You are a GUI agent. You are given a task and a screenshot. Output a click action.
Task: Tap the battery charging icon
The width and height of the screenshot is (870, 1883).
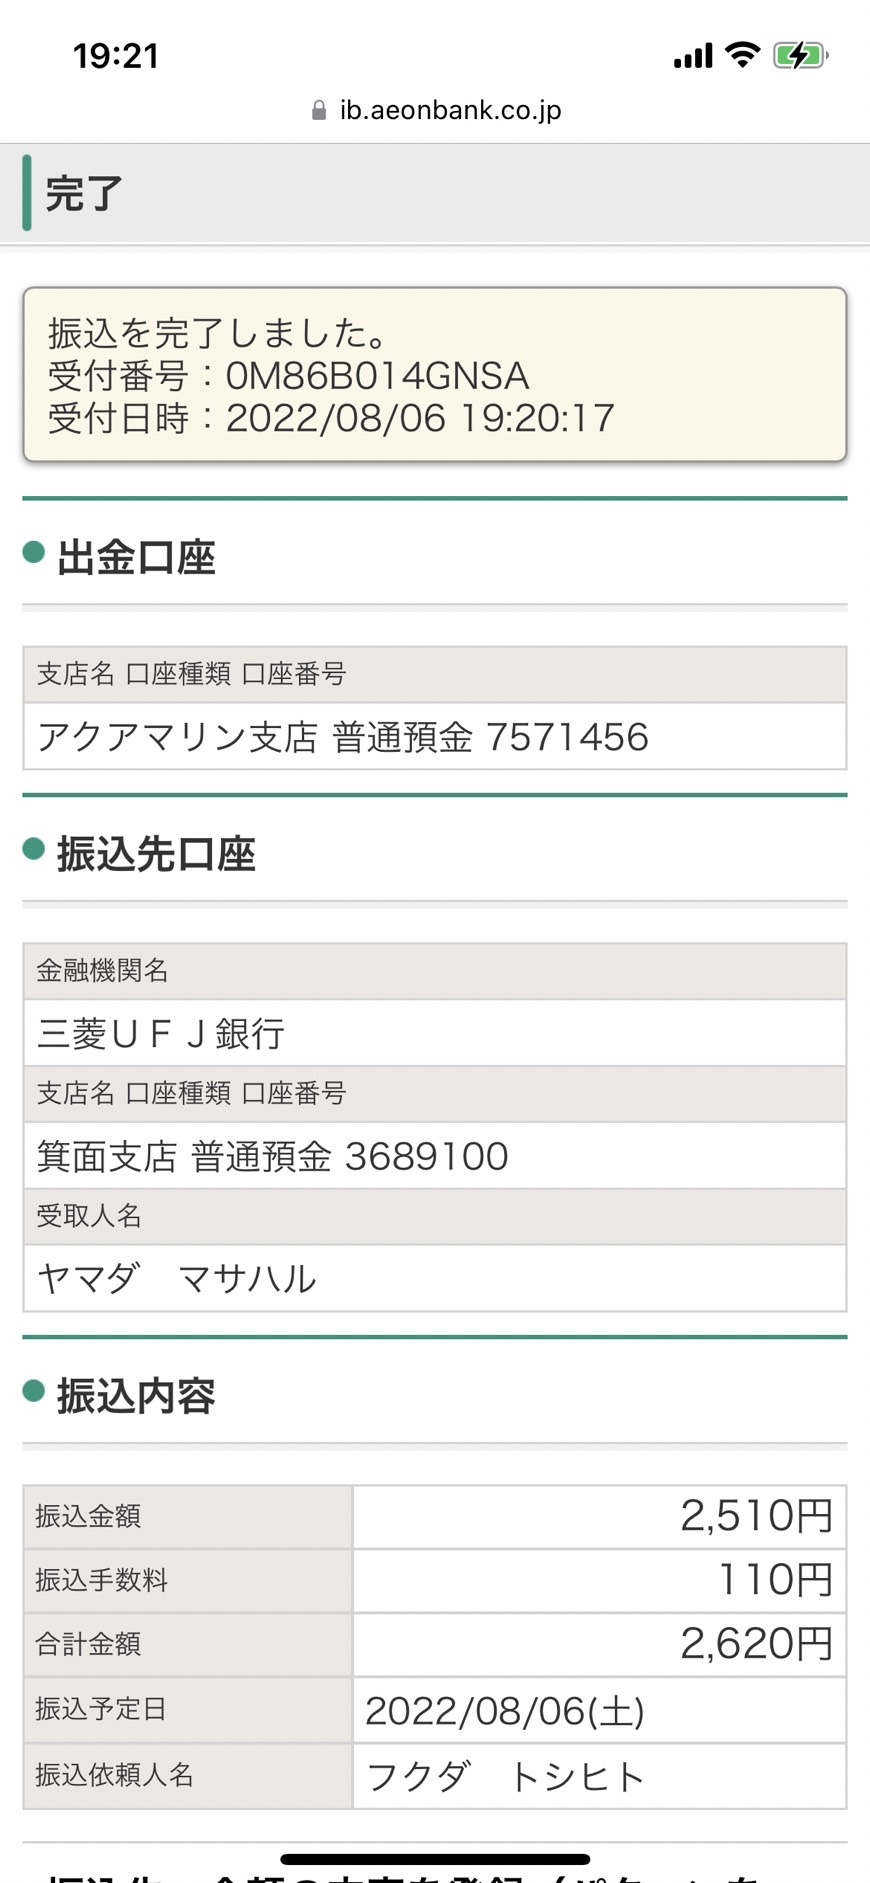coord(800,55)
